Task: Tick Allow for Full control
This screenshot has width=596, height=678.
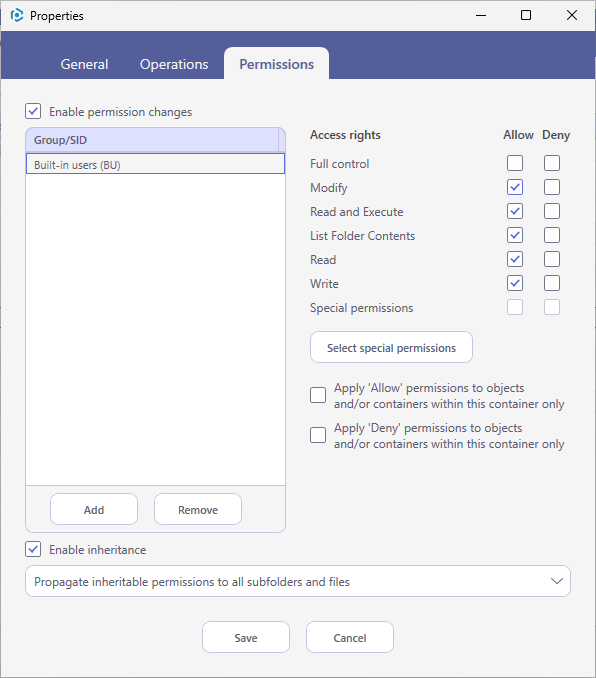Action: [x=515, y=163]
